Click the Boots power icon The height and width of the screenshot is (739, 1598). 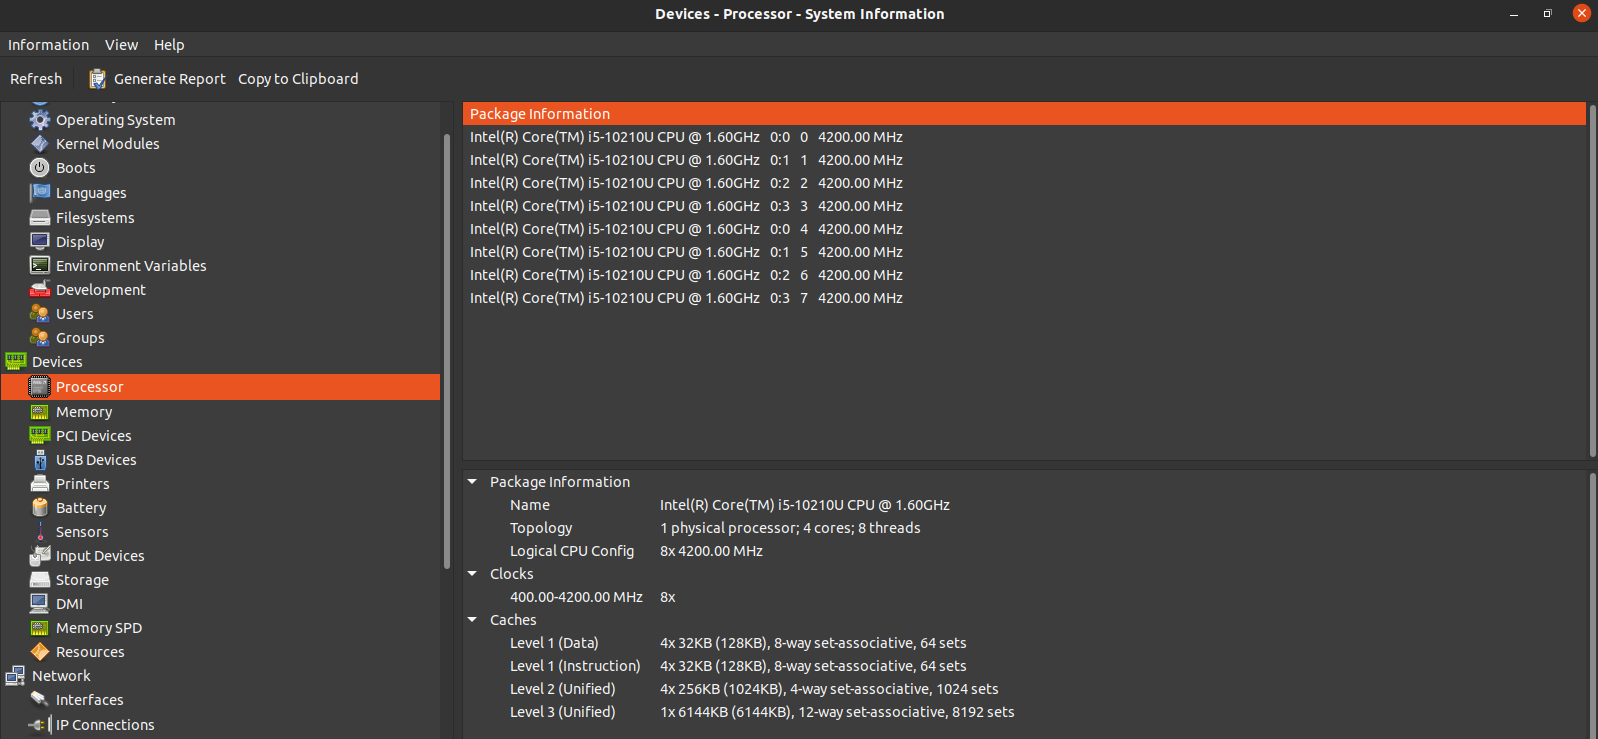(x=40, y=168)
